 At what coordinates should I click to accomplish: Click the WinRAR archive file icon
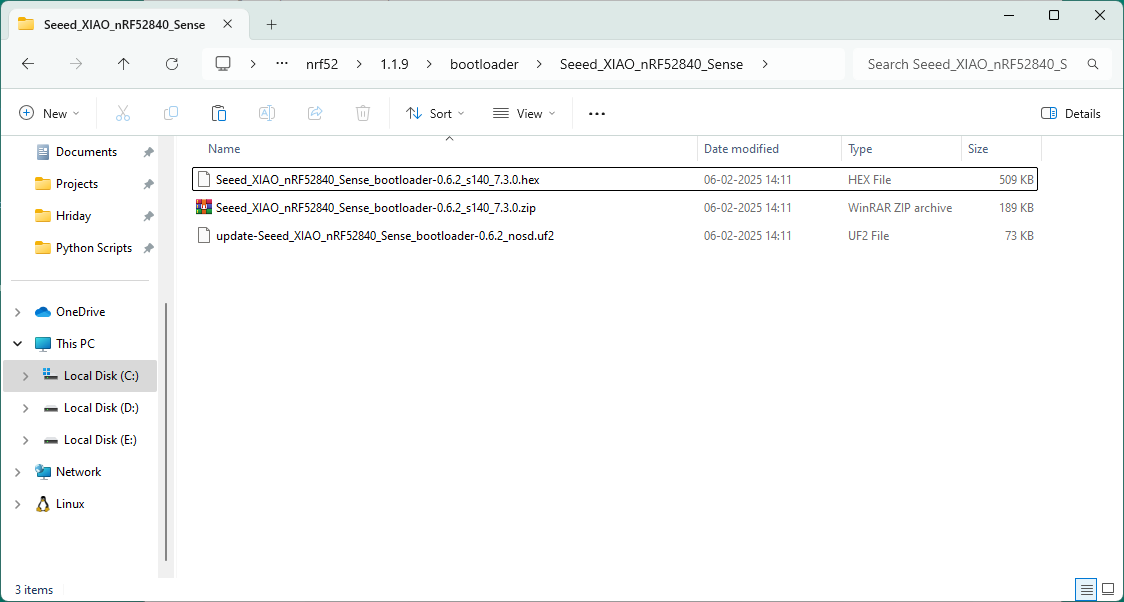point(204,208)
